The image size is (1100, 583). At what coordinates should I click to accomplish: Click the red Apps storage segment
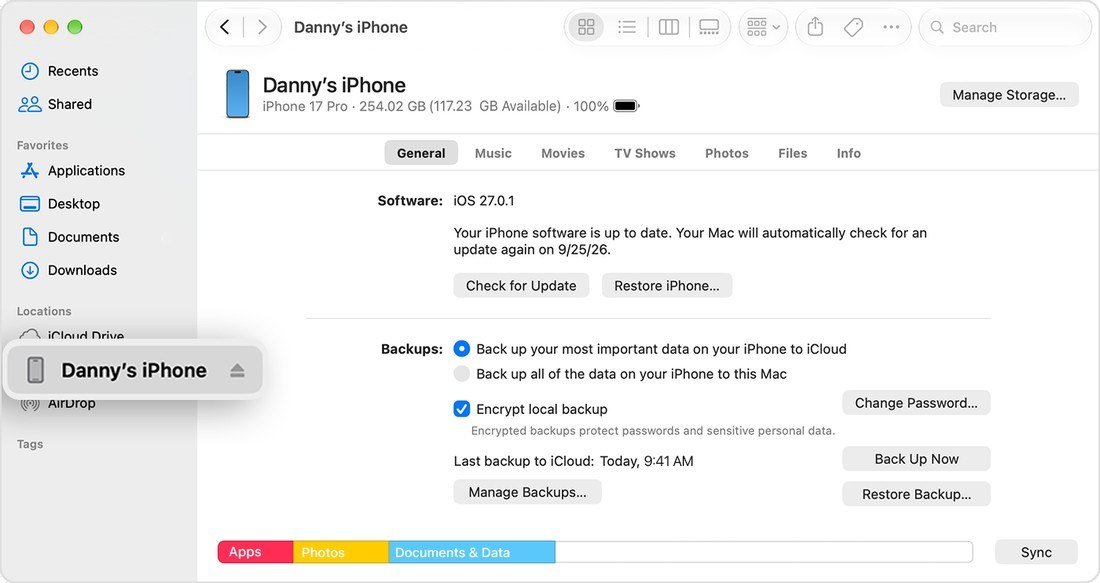pyautogui.click(x=255, y=552)
